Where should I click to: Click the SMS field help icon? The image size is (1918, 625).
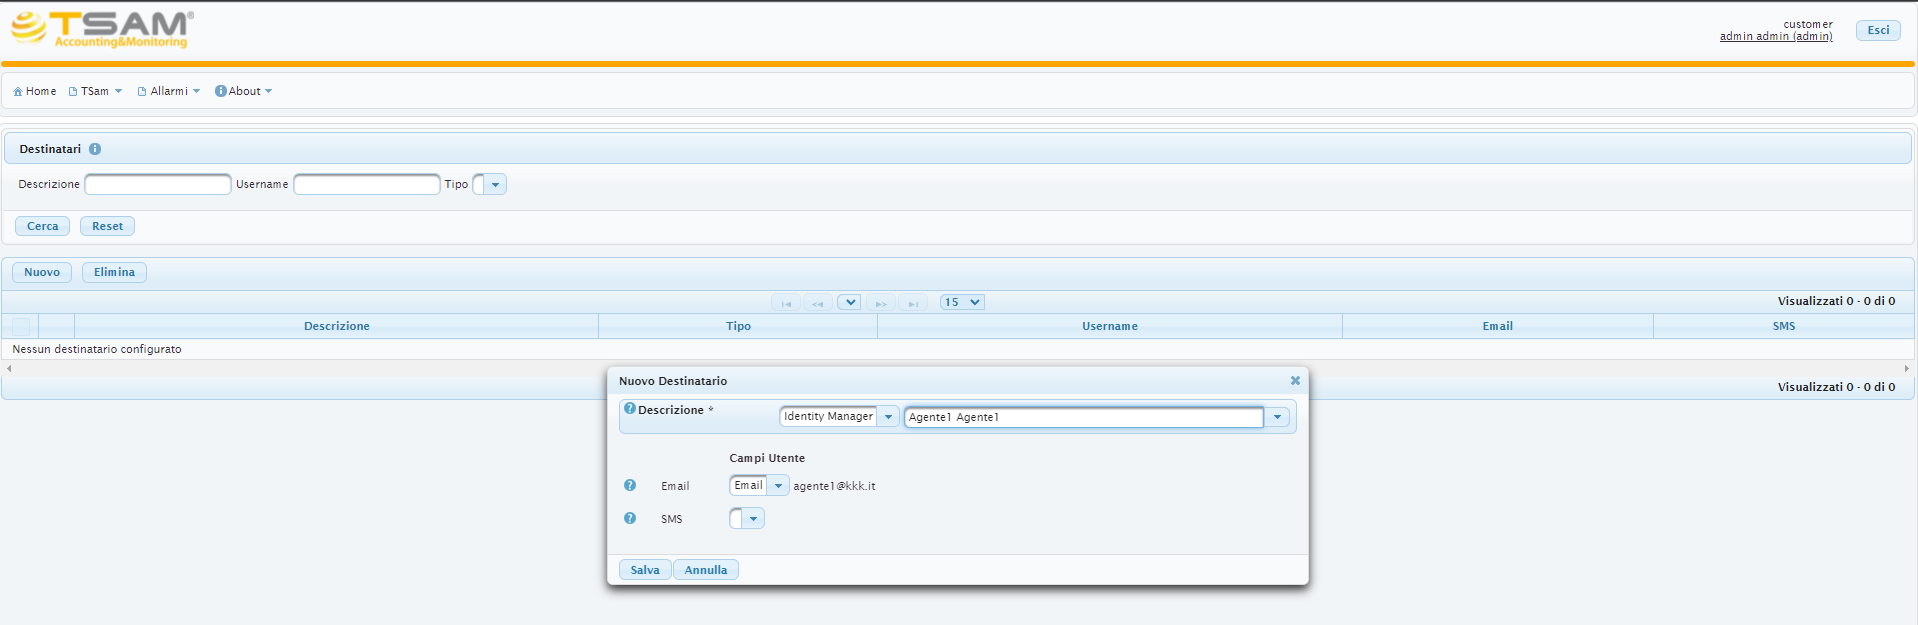[x=630, y=518]
